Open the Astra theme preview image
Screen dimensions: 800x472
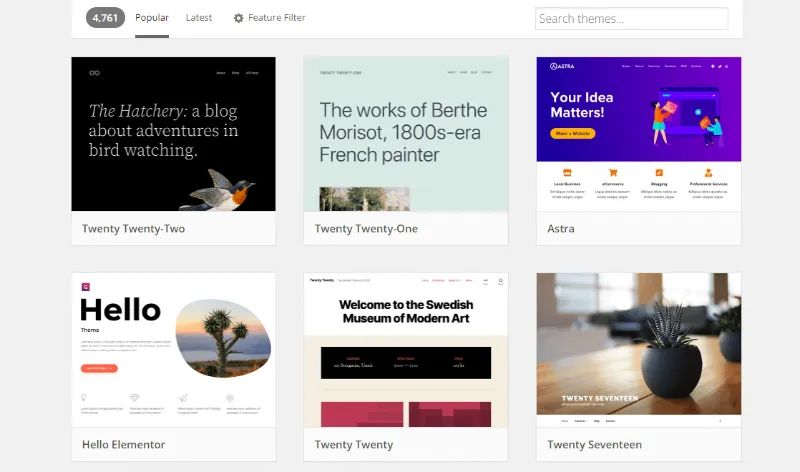pyautogui.click(x=639, y=134)
